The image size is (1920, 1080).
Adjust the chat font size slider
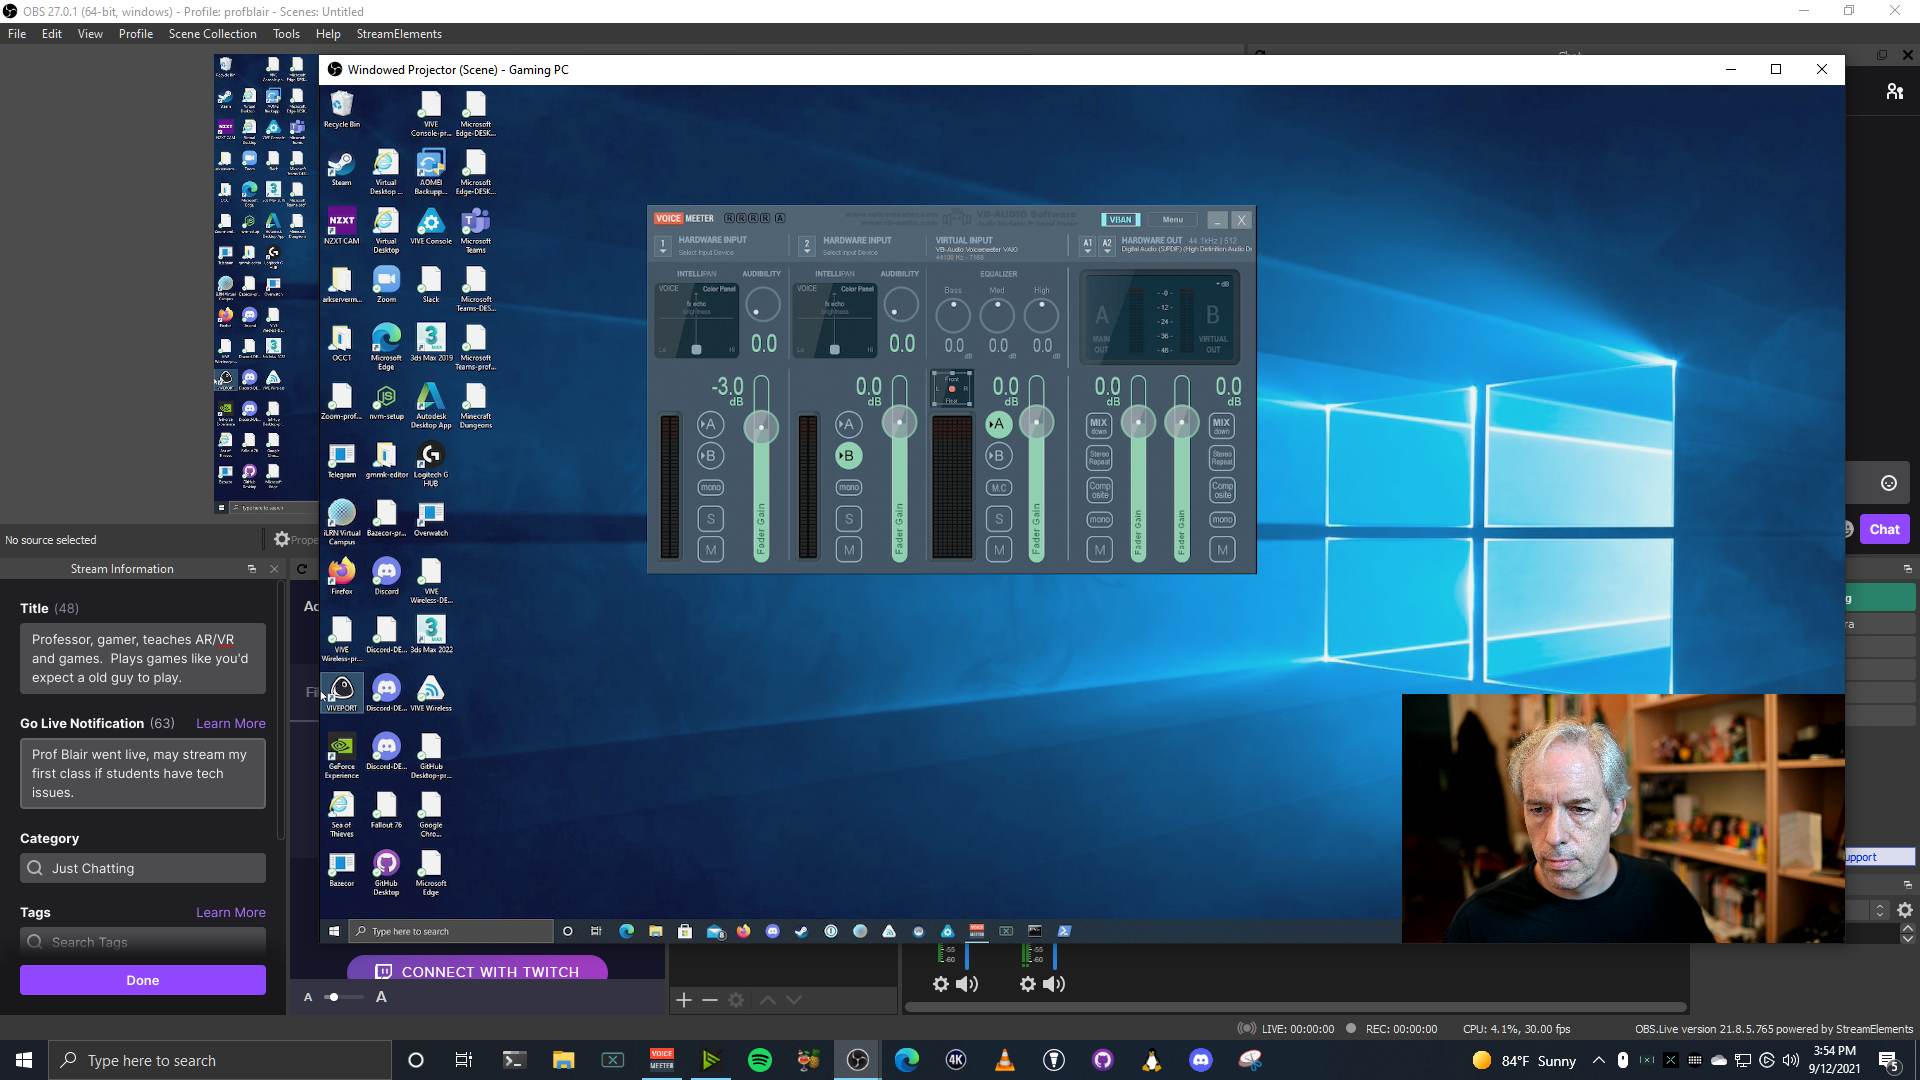pyautogui.click(x=334, y=997)
